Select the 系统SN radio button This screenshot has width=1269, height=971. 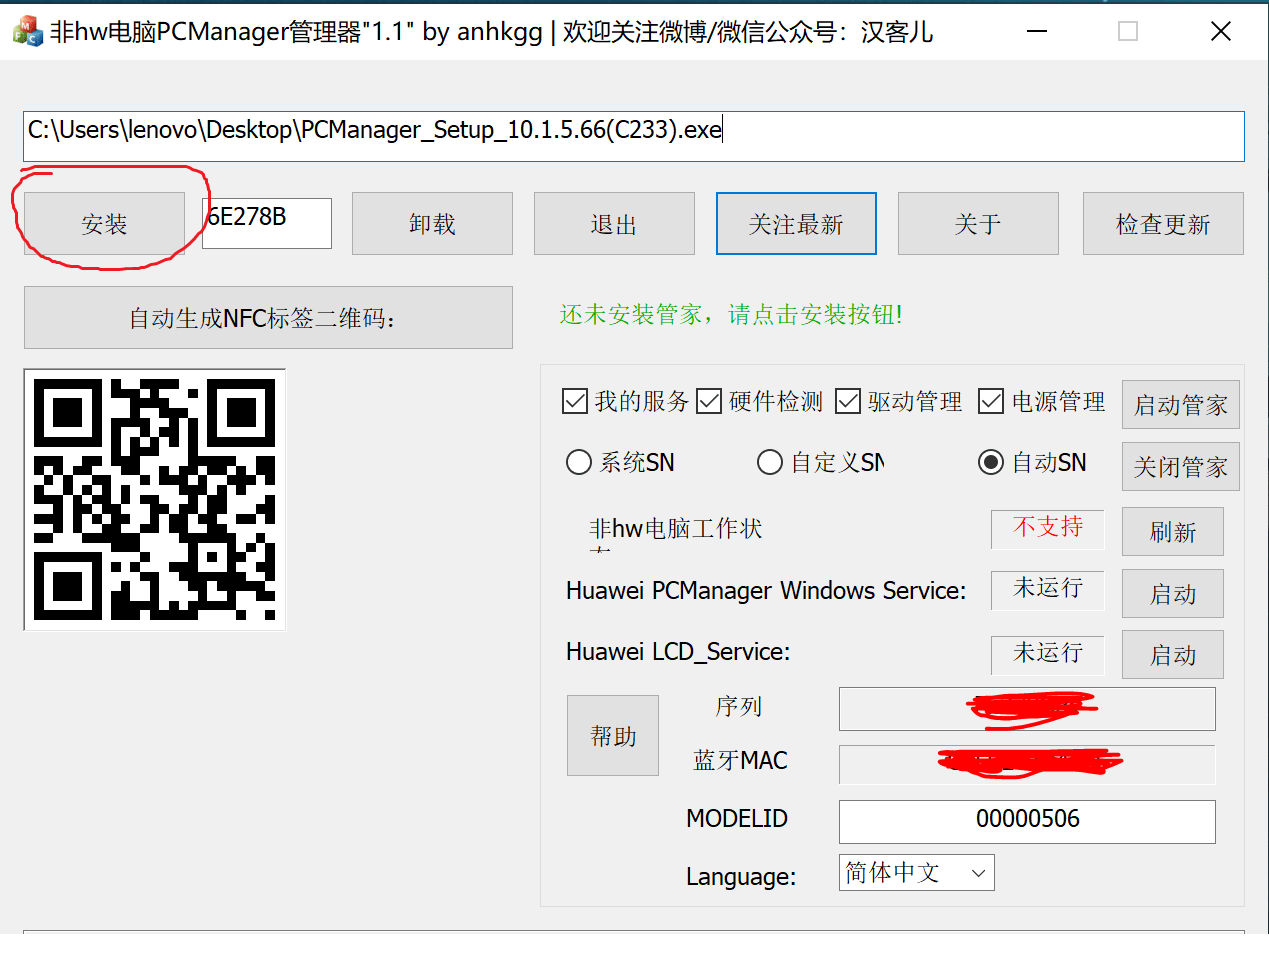tap(579, 462)
